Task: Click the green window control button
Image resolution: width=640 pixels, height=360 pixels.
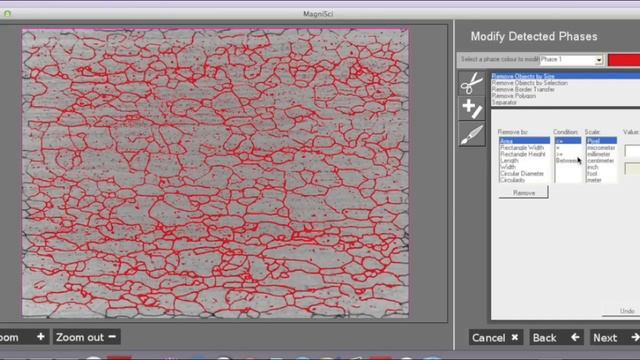Action: pos(7,14)
